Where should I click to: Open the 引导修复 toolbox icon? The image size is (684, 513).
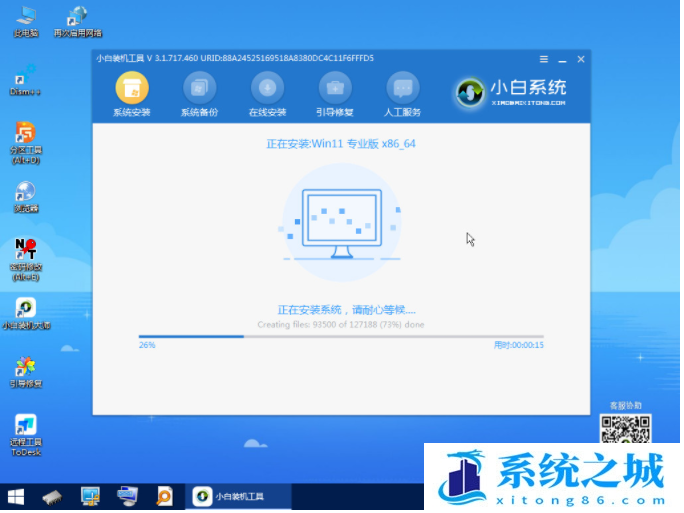coord(335,95)
